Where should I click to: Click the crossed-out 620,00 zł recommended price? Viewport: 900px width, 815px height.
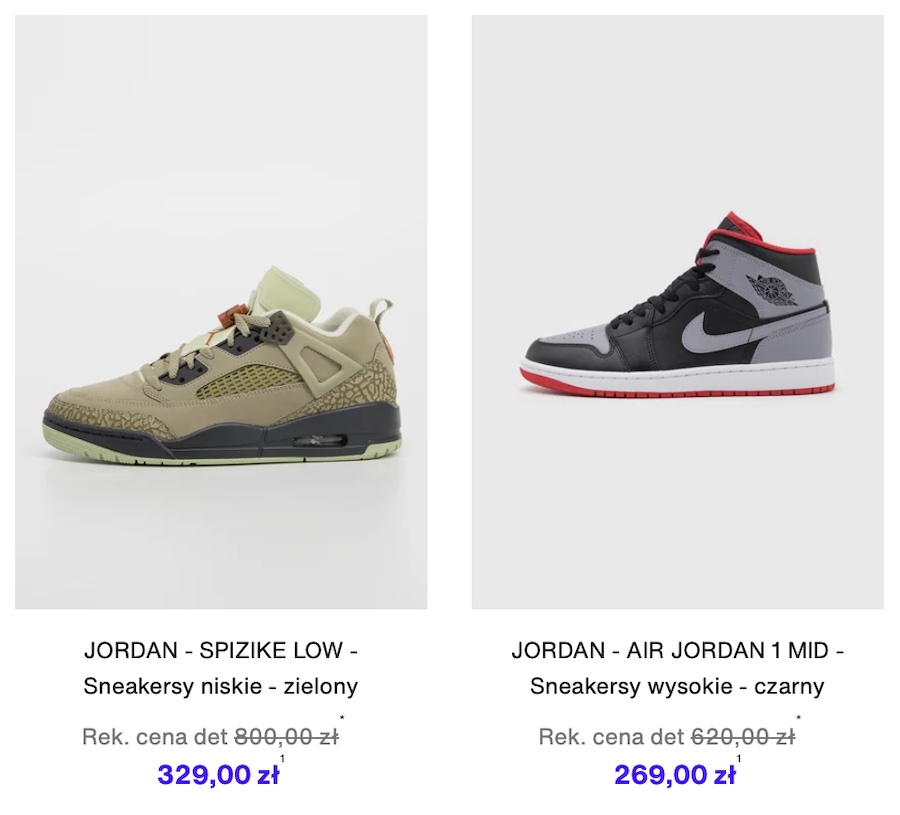point(743,736)
